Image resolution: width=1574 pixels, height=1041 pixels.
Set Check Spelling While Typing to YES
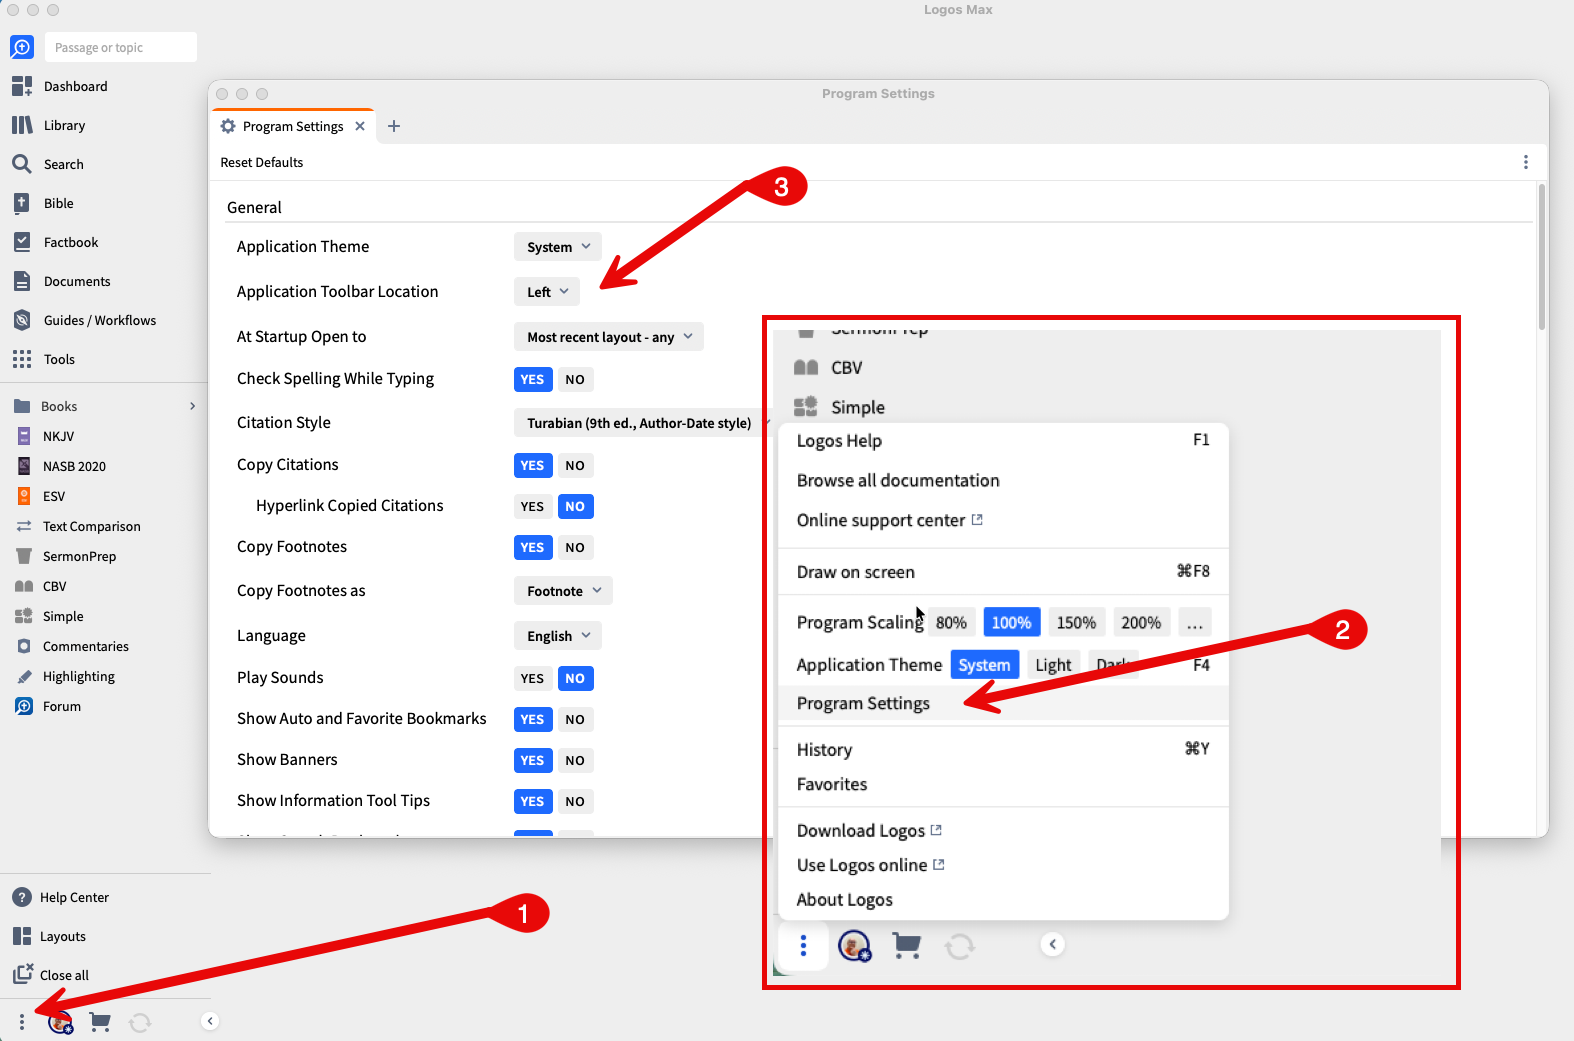pyautogui.click(x=532, y=379)
